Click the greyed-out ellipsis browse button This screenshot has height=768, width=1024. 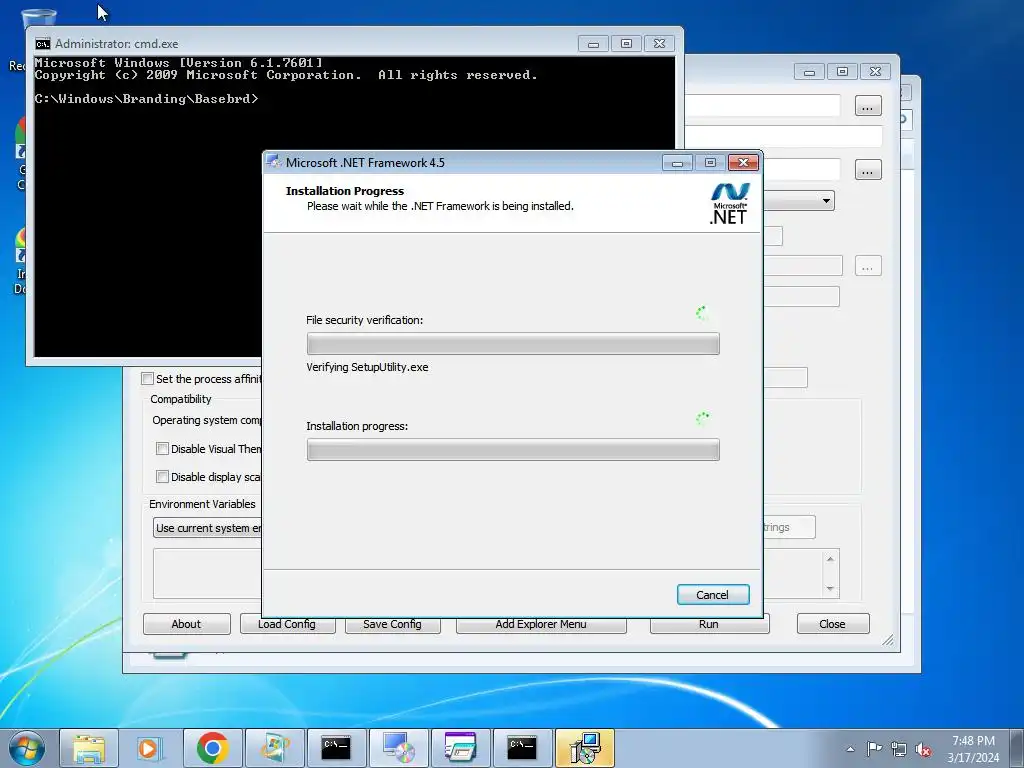click(x=868, y=266)
